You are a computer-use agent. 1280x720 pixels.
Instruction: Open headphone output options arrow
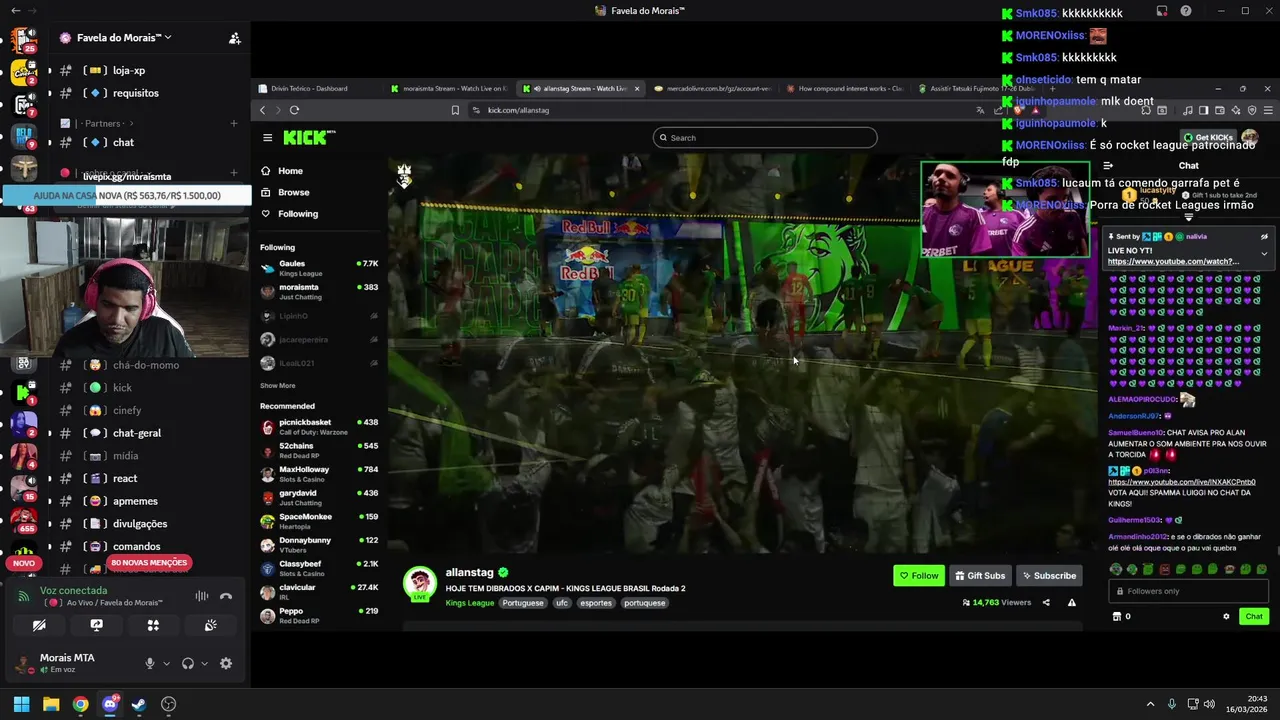click(204, 663)
